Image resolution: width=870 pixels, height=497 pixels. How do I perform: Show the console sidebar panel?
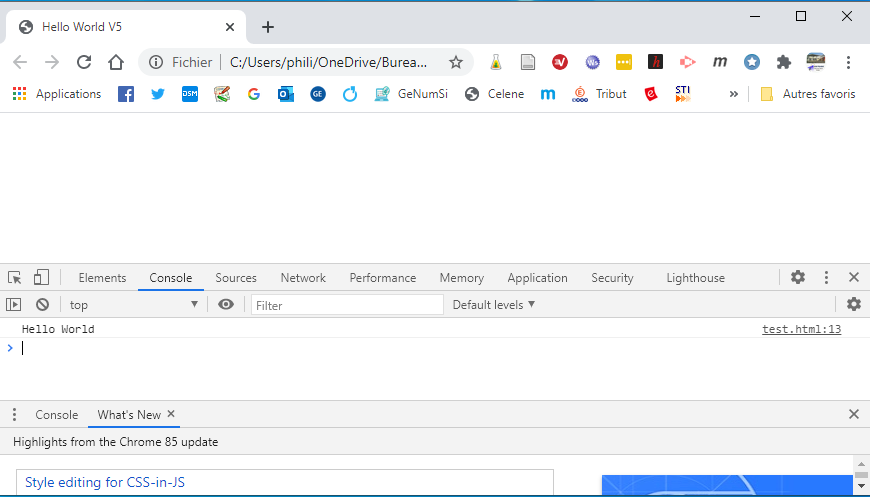tap(14, 305)
